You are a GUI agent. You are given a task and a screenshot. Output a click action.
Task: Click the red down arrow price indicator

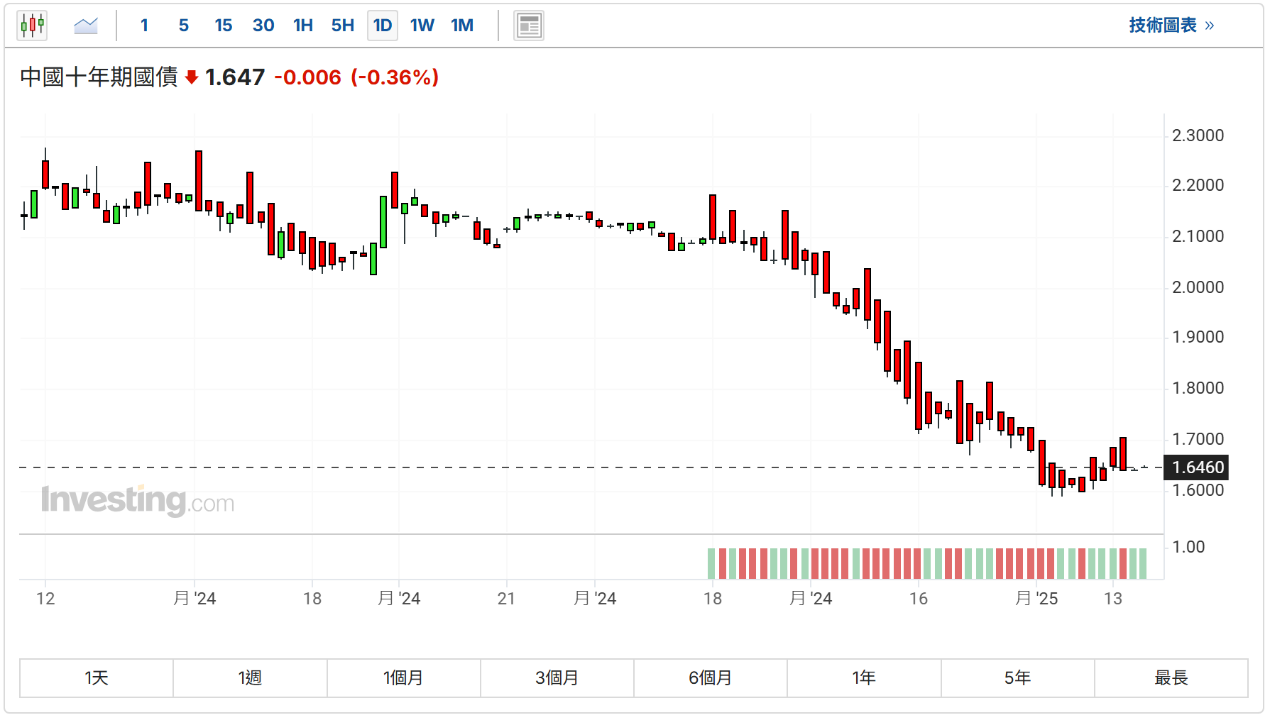click(x=192, y=77)
